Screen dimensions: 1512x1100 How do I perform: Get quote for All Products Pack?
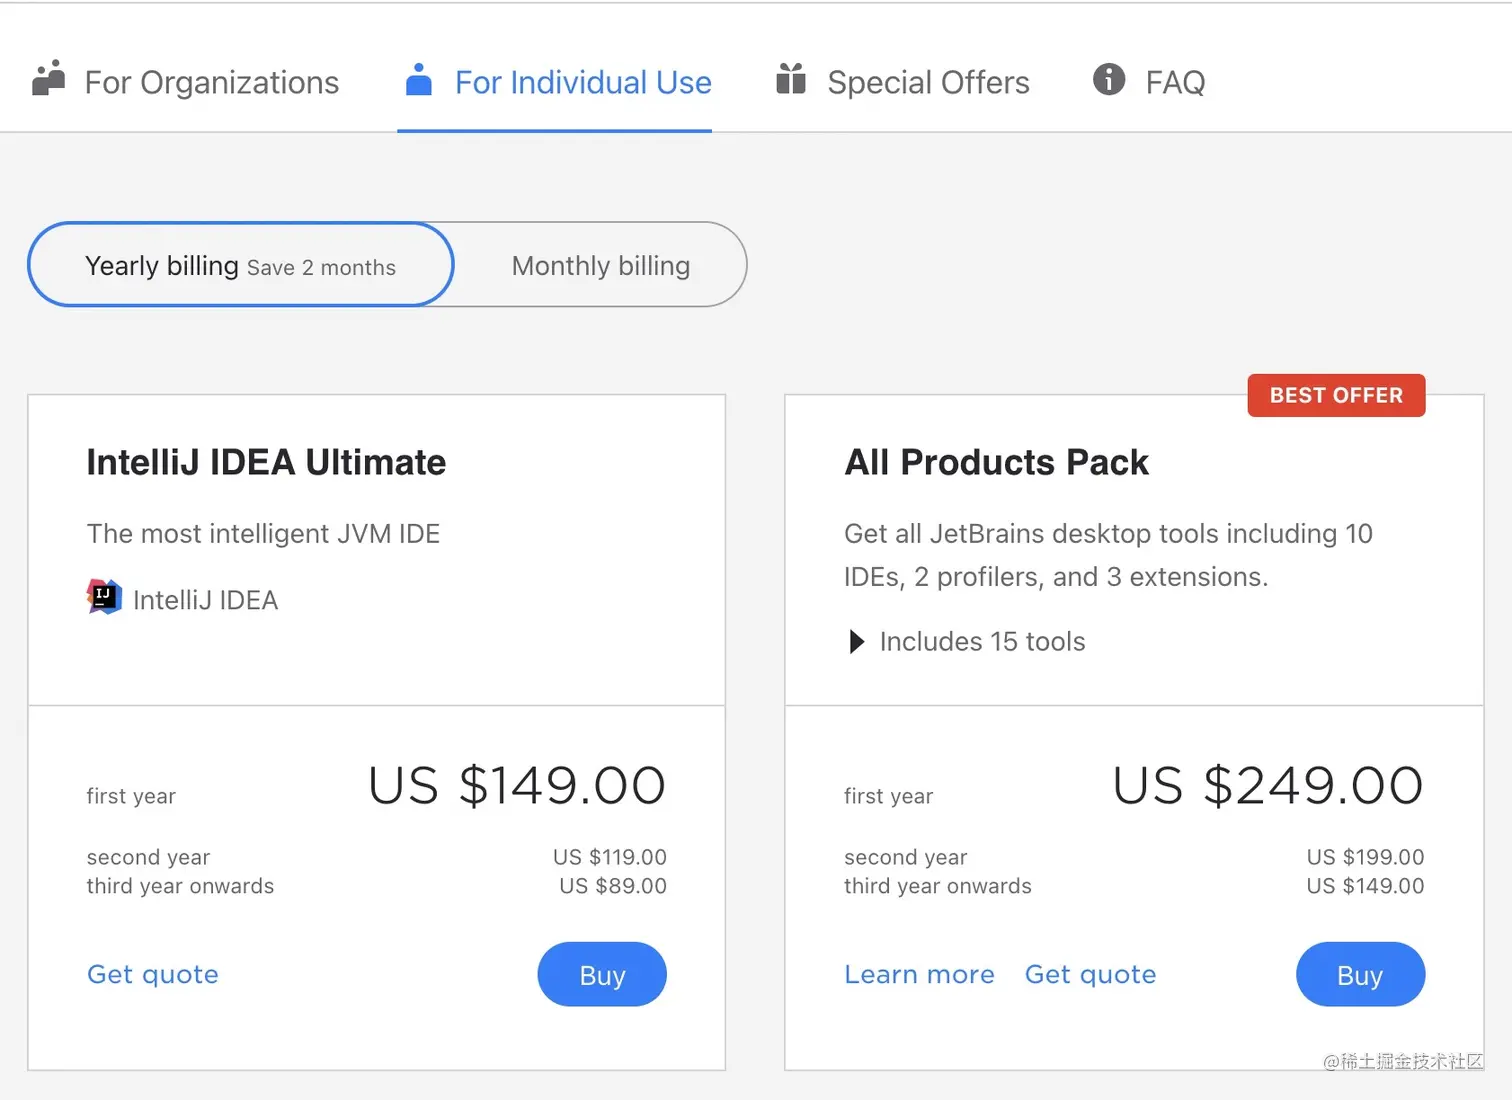point(1090,974)
